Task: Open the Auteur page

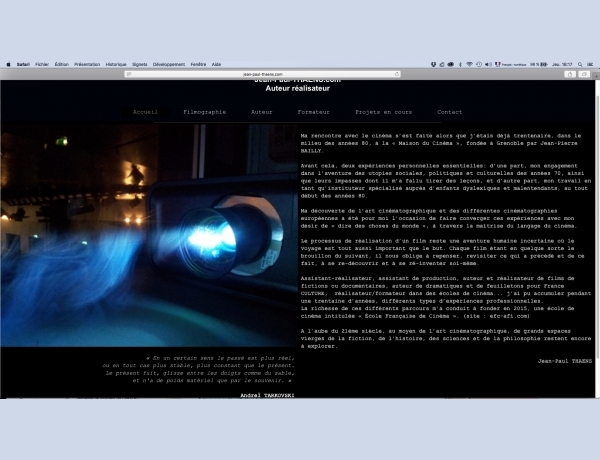Action: pos(261,112)
